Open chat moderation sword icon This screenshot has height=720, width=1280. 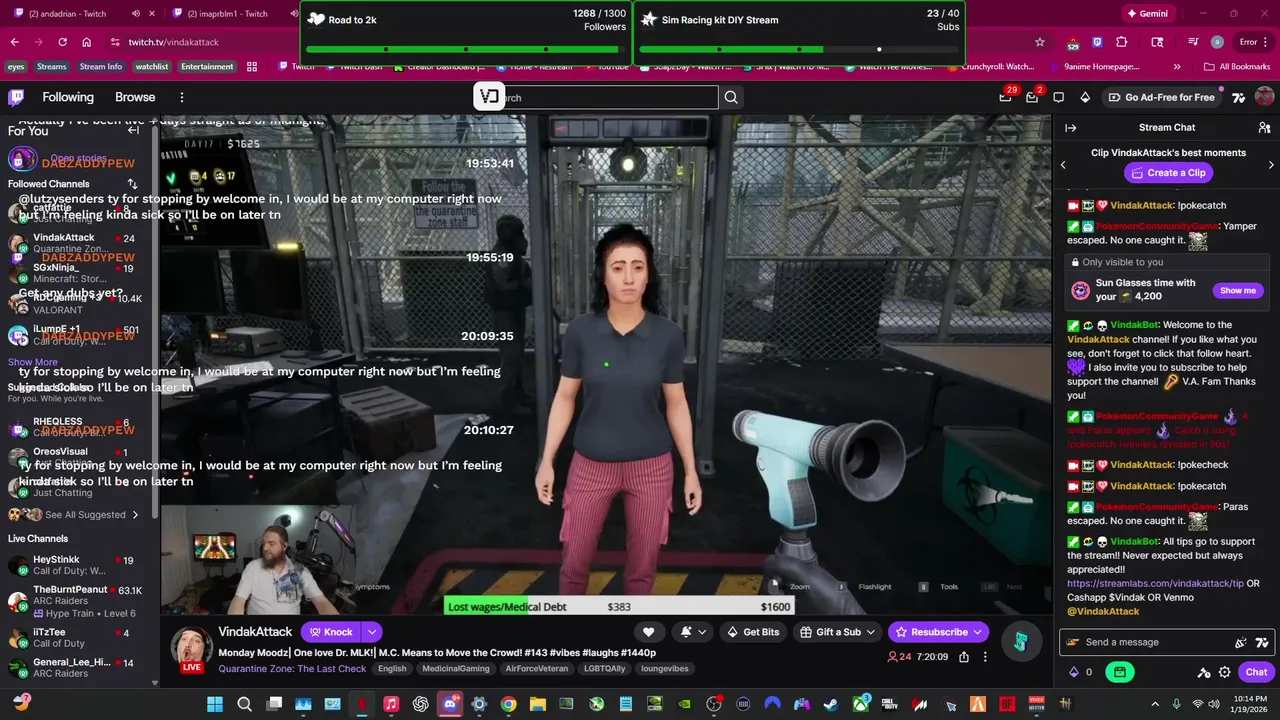1204,672
